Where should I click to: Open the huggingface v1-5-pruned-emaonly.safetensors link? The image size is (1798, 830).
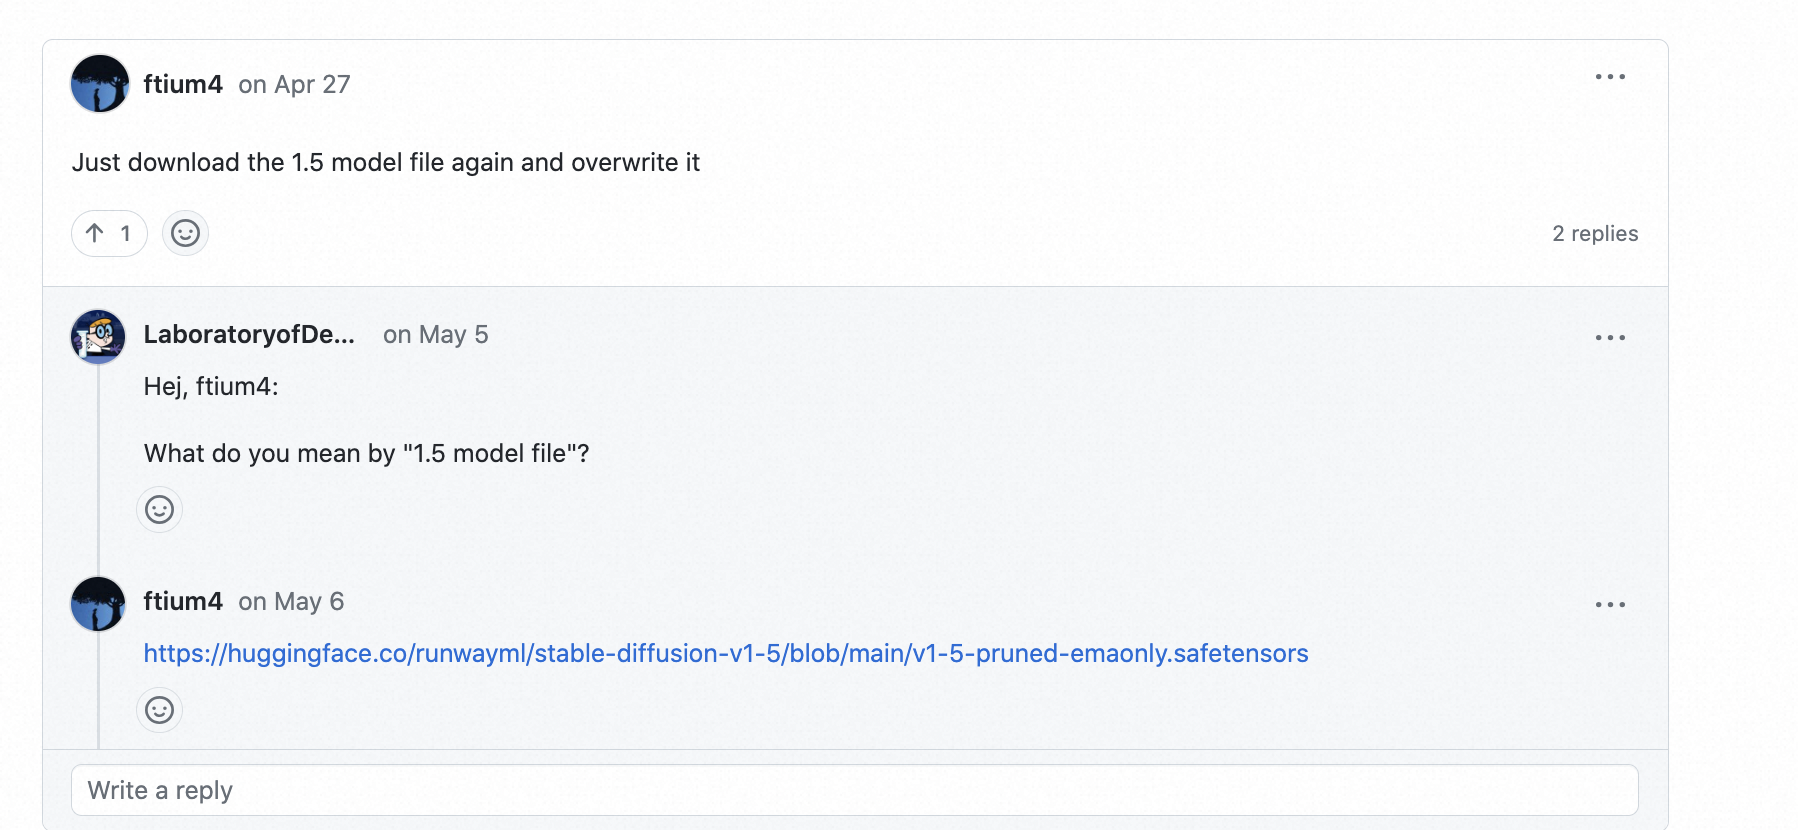[x=726, y=653]
